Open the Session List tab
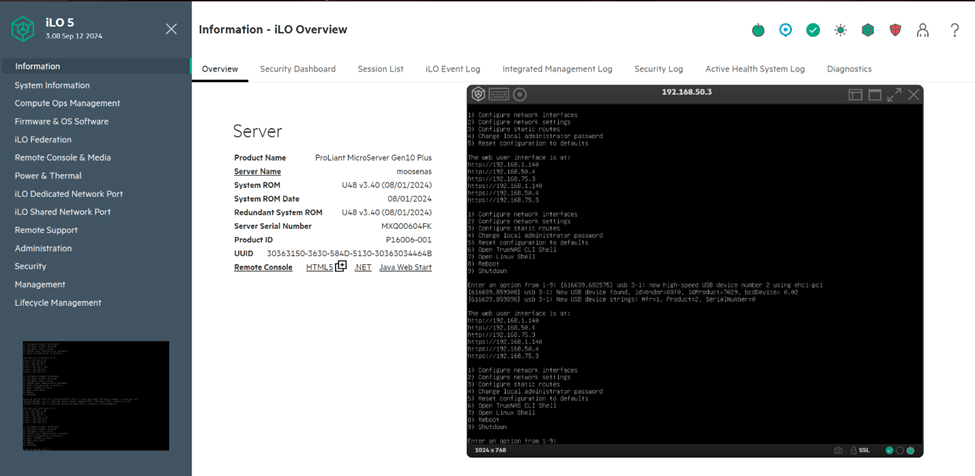 (381, 69)
